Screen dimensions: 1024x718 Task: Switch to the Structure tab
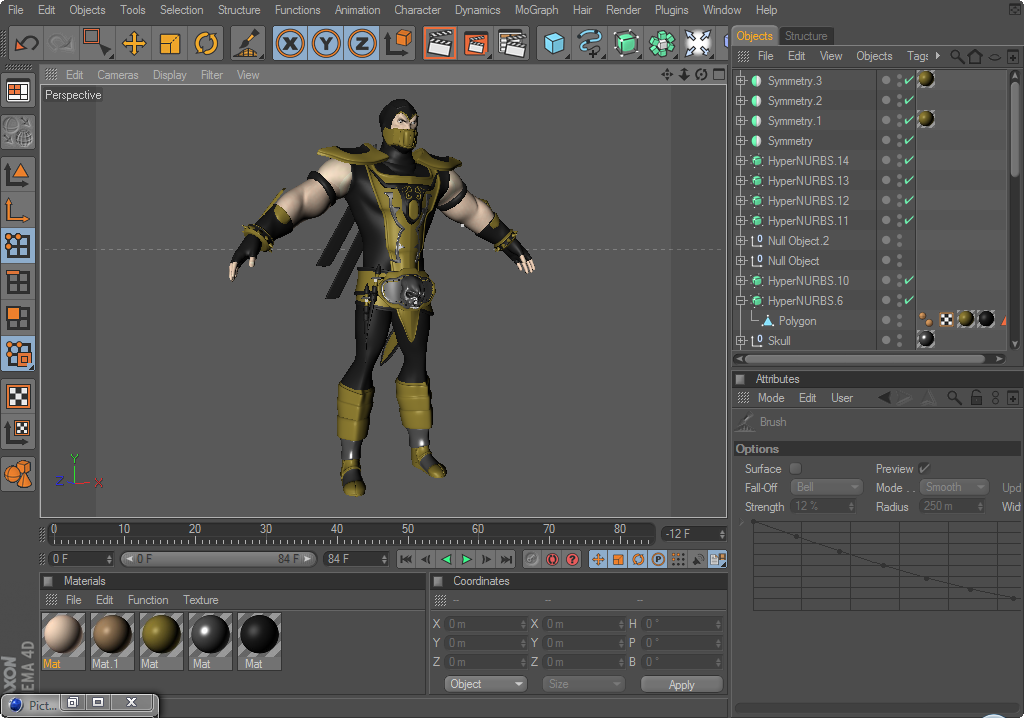tap(806, 36)
